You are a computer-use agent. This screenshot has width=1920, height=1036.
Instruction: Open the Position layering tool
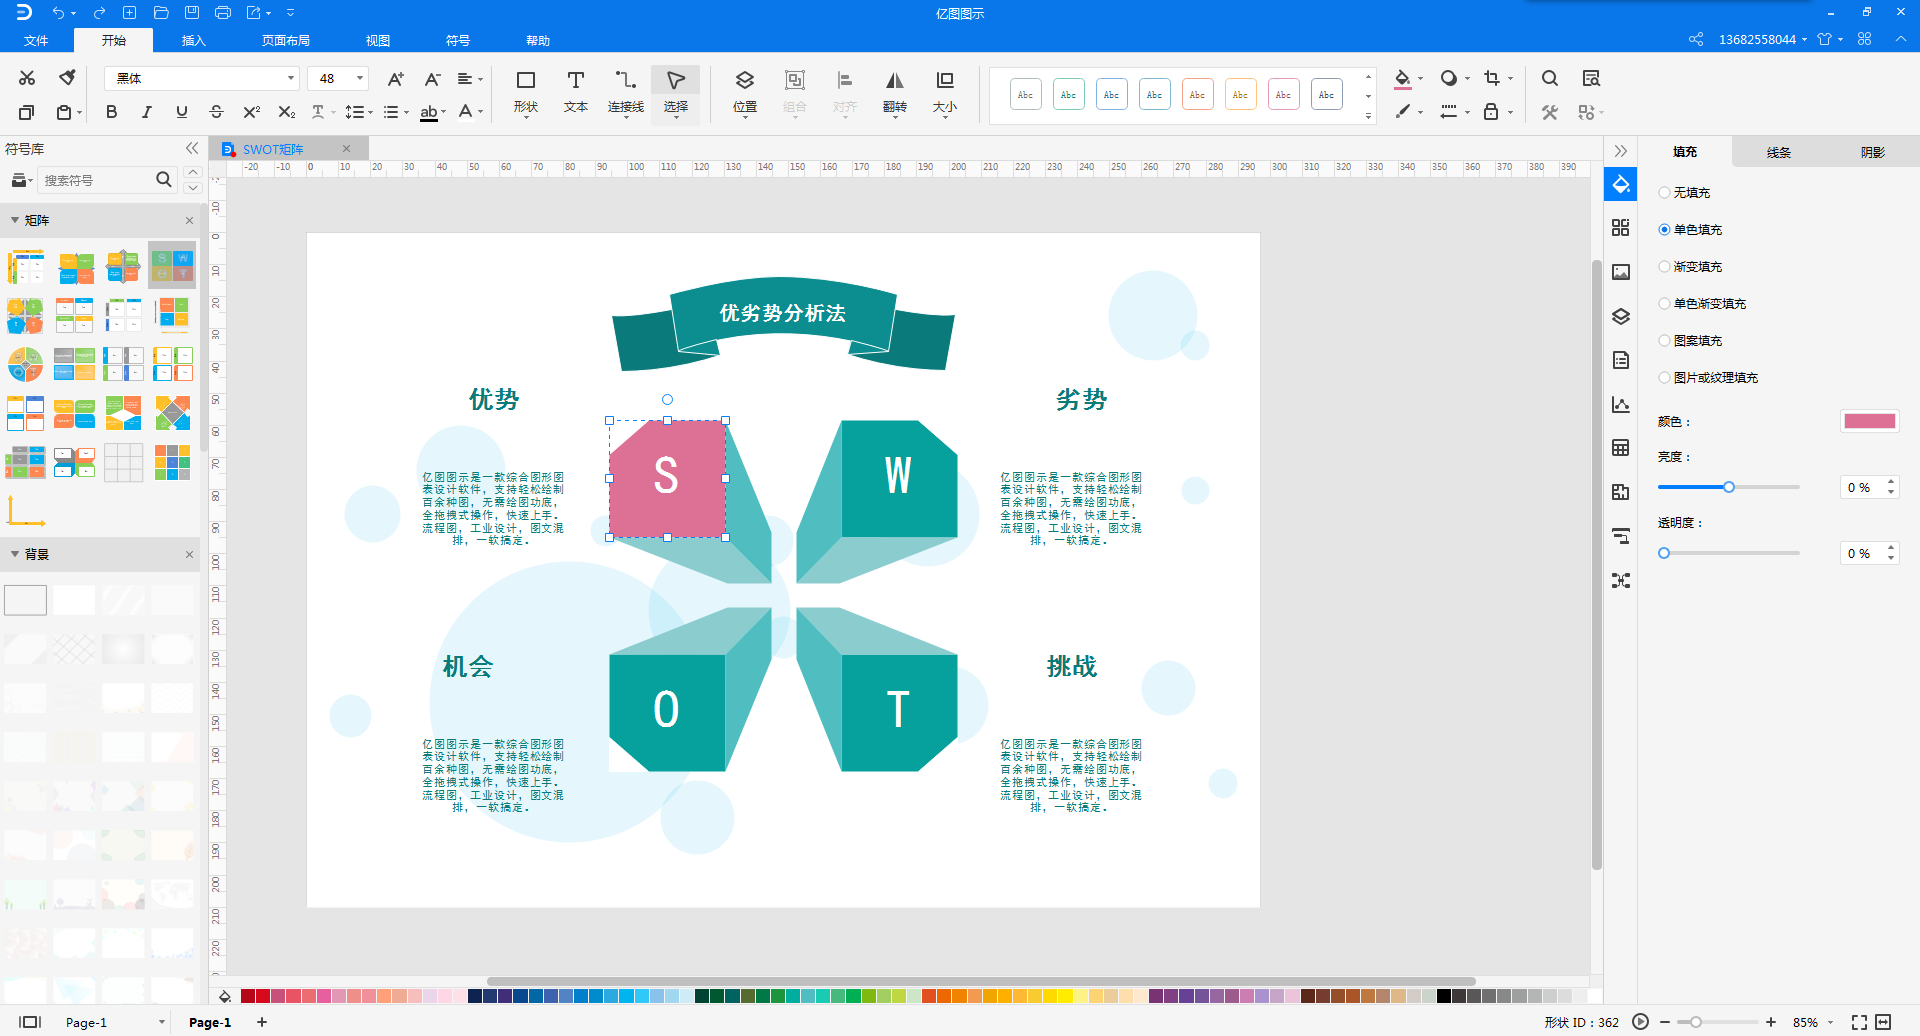pyautogui.click(x=744, y=91)
